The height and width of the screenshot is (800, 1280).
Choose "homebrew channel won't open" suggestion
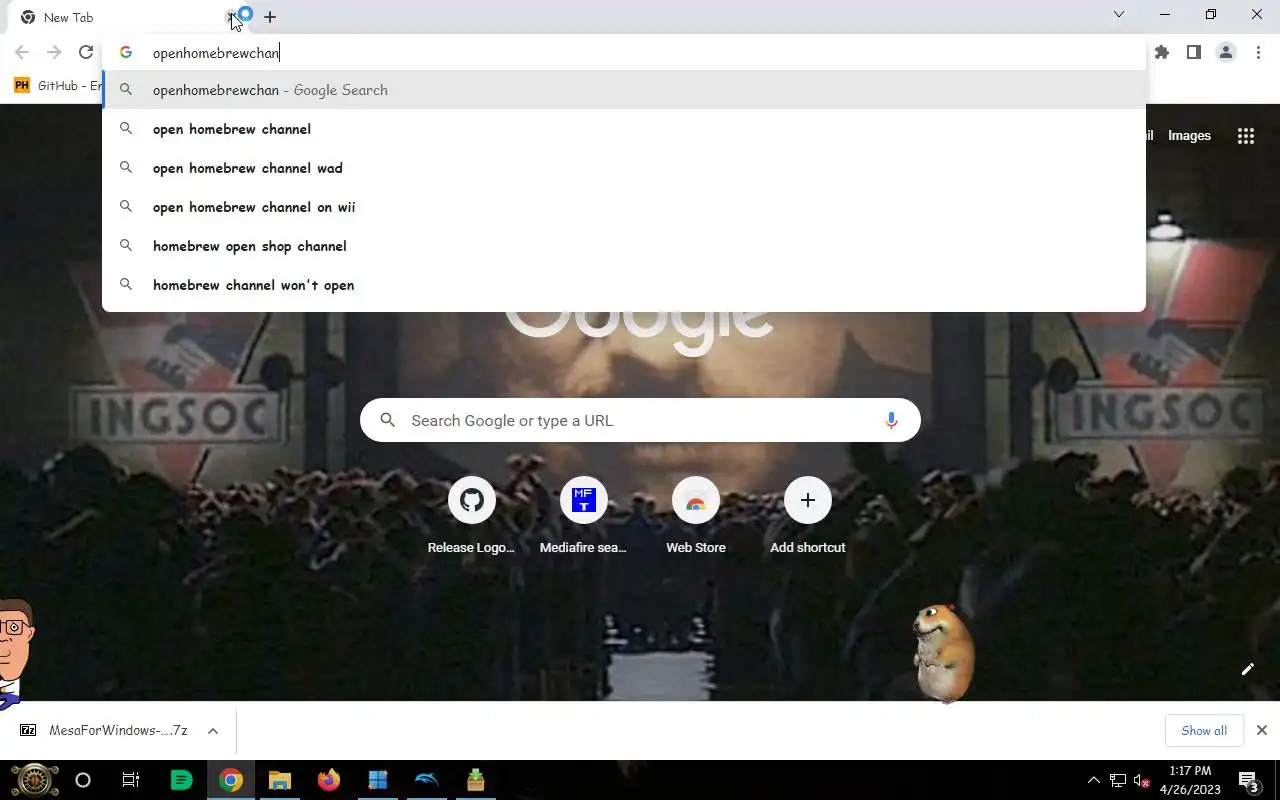coord(624,285)
